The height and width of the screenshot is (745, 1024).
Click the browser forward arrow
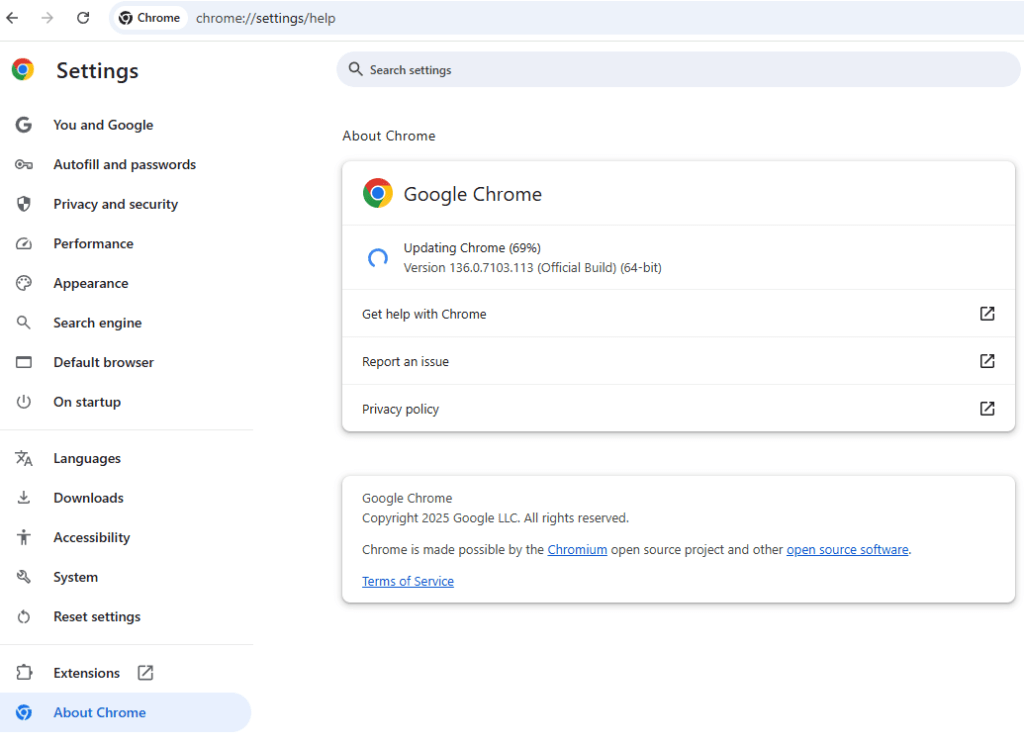[47, 18]
